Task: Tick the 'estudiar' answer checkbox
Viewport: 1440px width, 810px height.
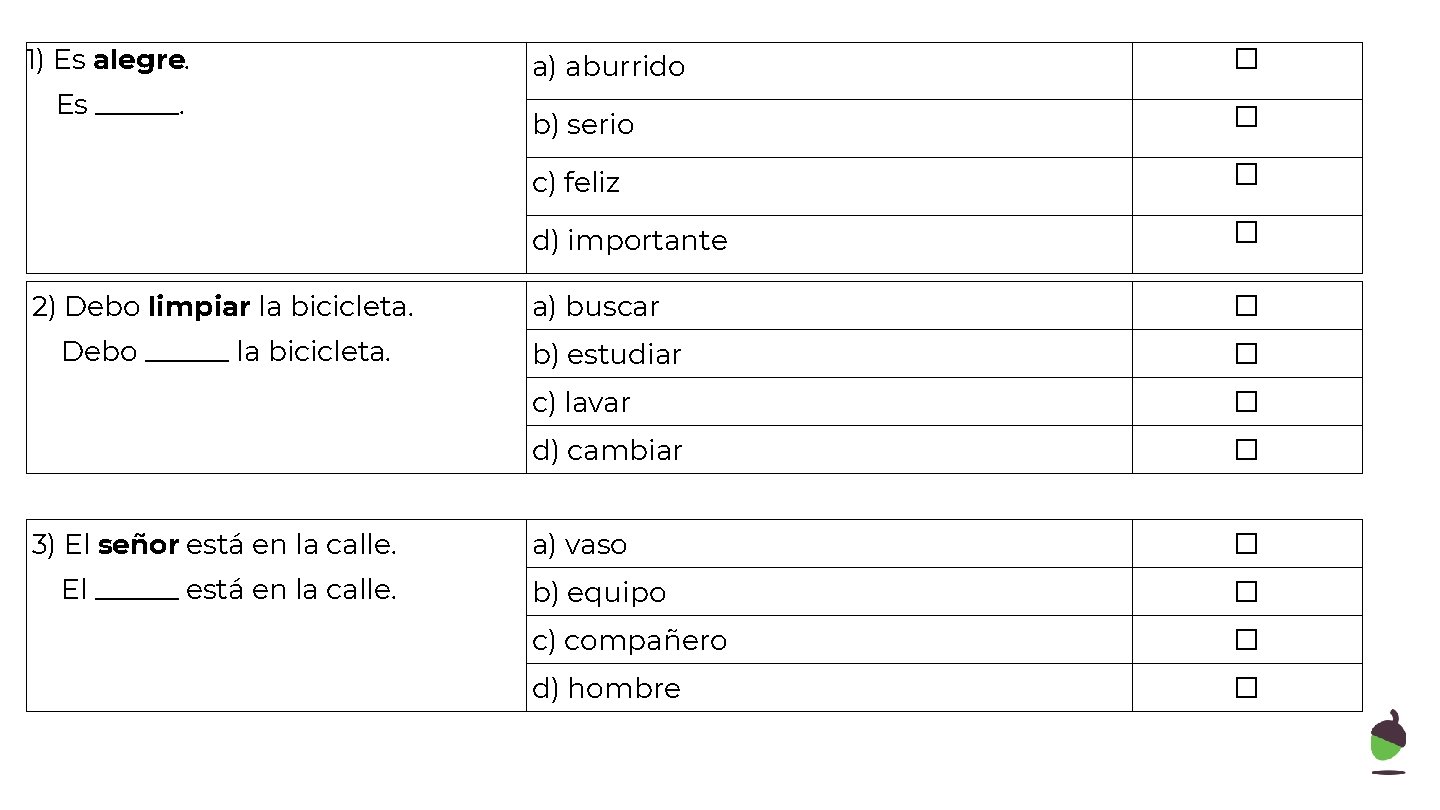Action: pyautogui.click(x=1246, y=354)
